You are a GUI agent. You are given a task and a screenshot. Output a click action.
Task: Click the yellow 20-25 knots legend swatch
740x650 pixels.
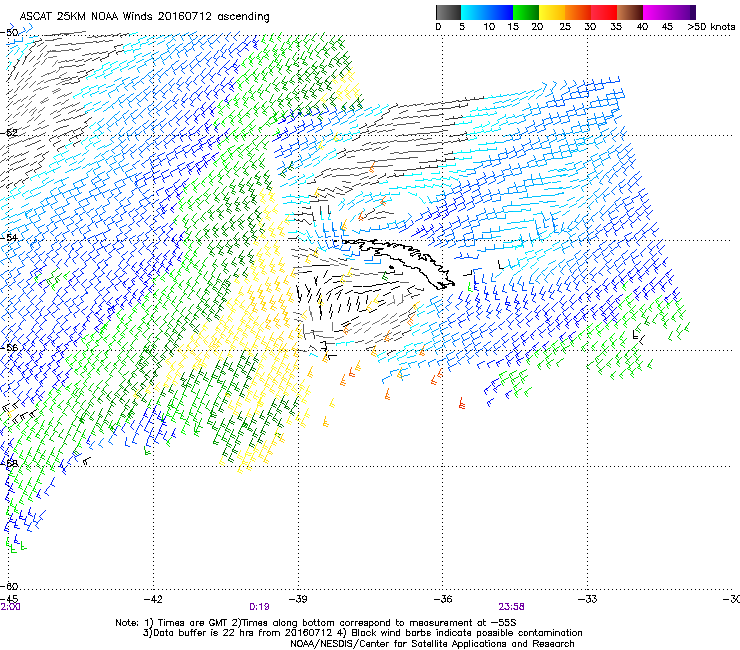[552, 12]
